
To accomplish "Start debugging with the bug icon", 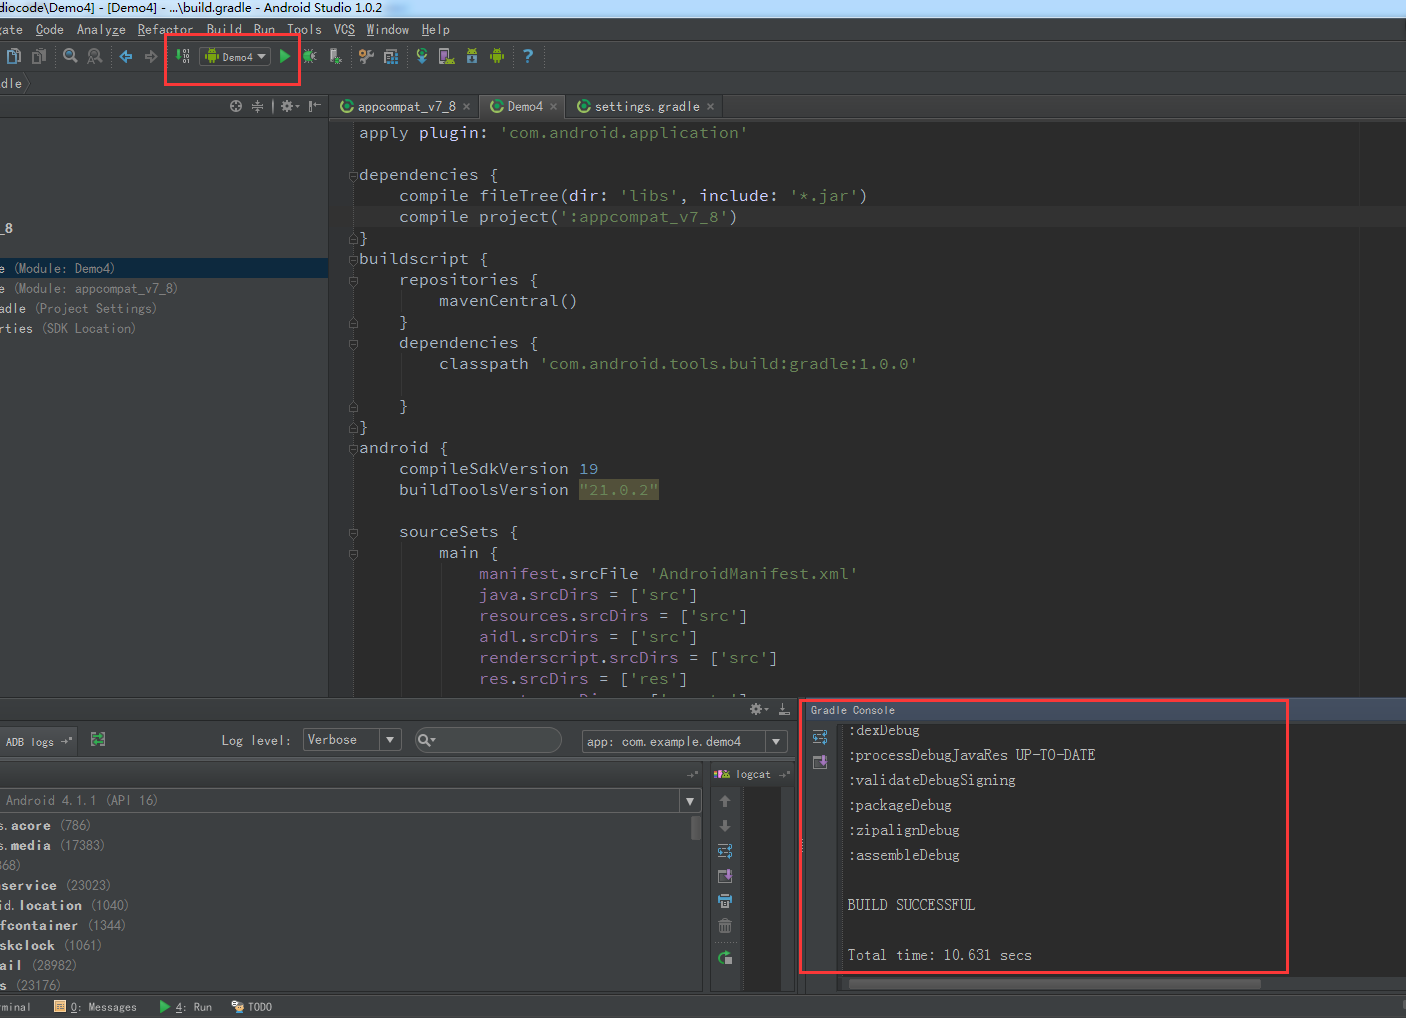I will click(310, 56).
